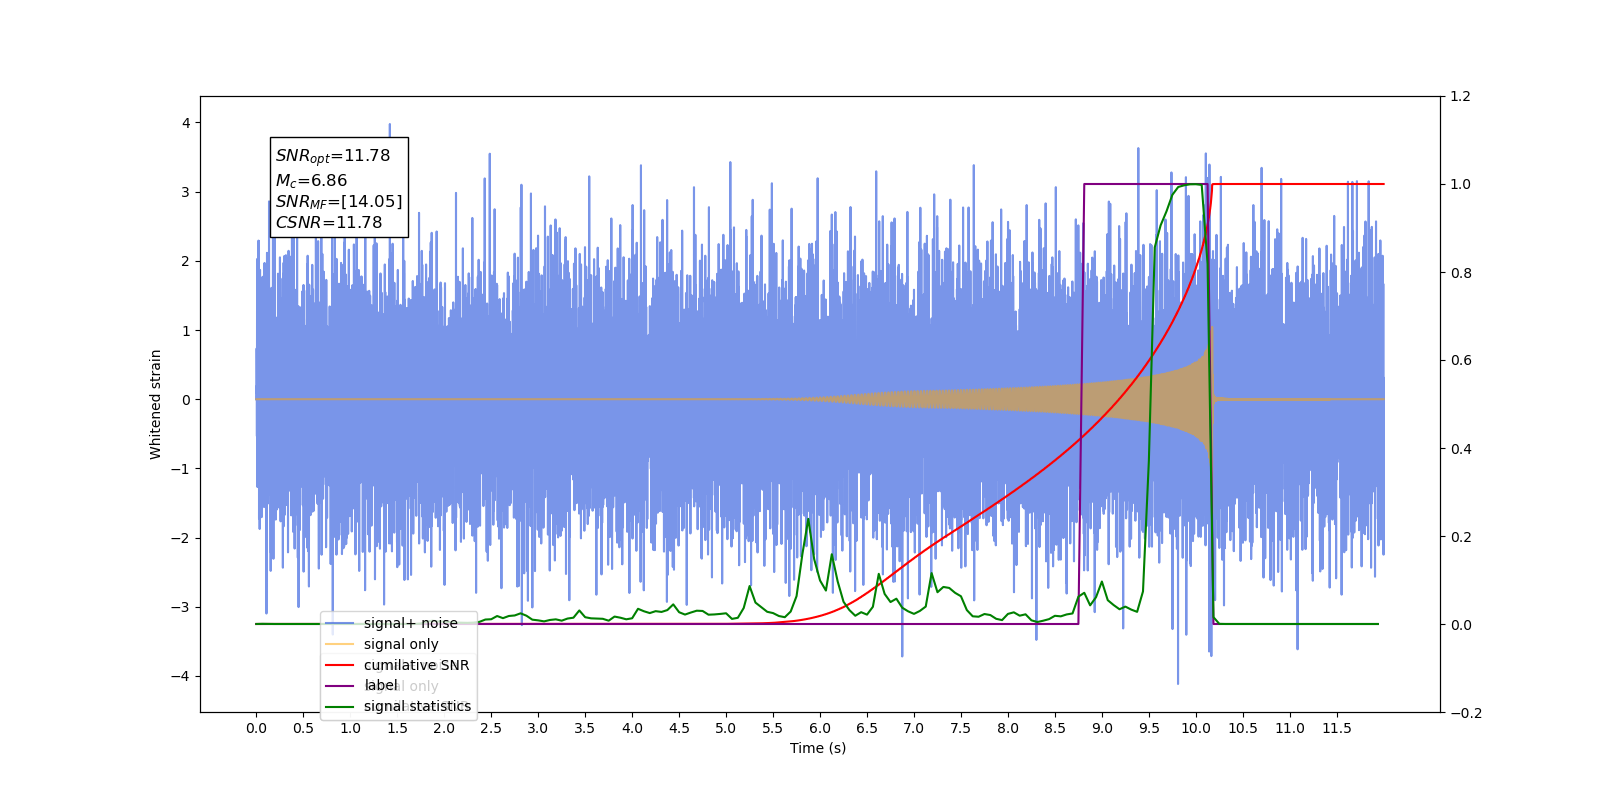Image resolution: width=1600 pixels, height=800 pixels.
Task: Click the 5.5 time axis tick label
Action: click(x=773, y=728)
